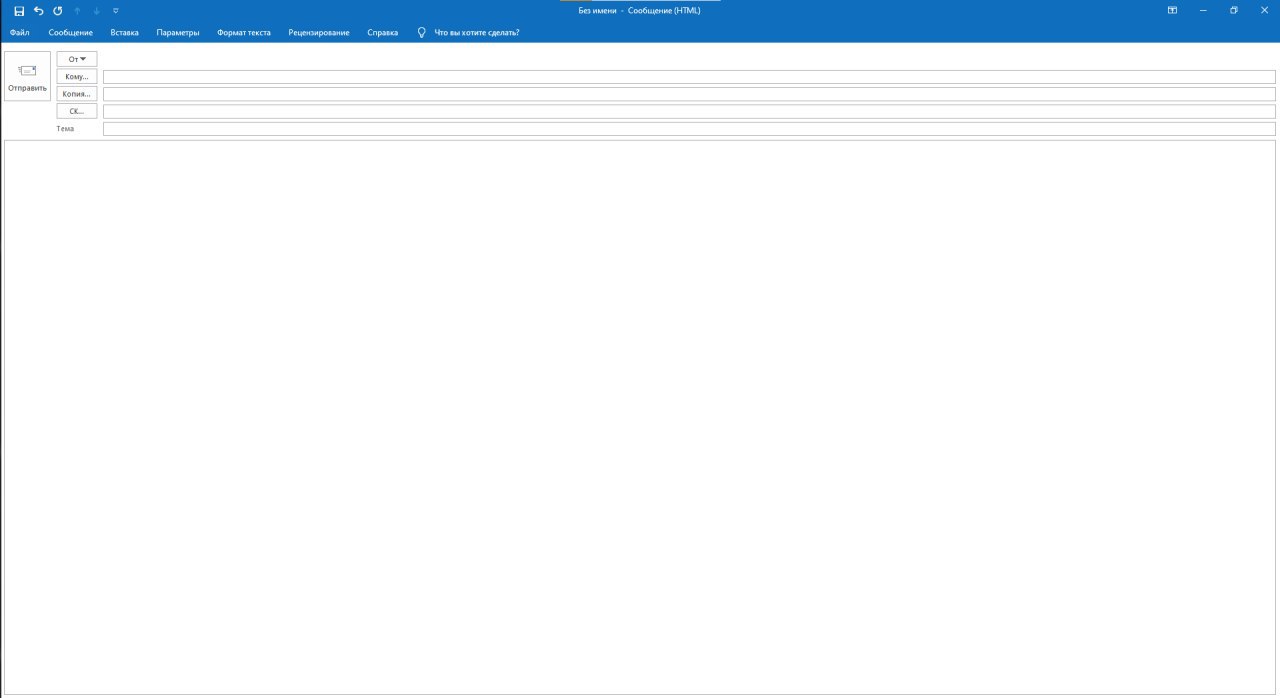
Task: Click the Save icon in the title bar
Action: pyautogui.click(x=19, y=10)
